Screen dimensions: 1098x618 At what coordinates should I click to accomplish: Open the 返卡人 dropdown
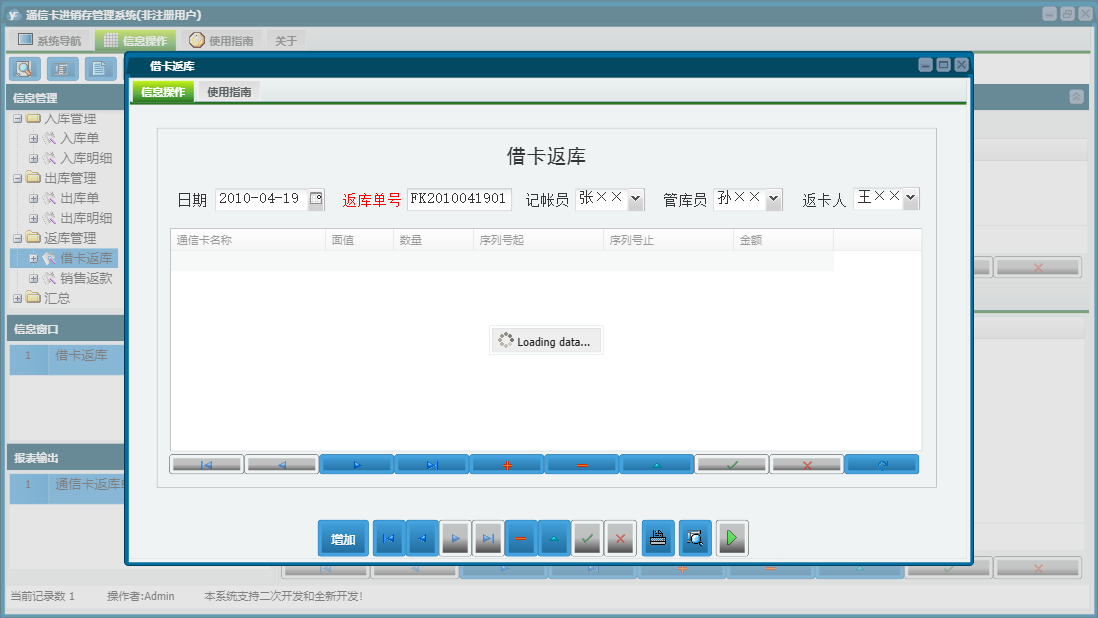point(910,198)
